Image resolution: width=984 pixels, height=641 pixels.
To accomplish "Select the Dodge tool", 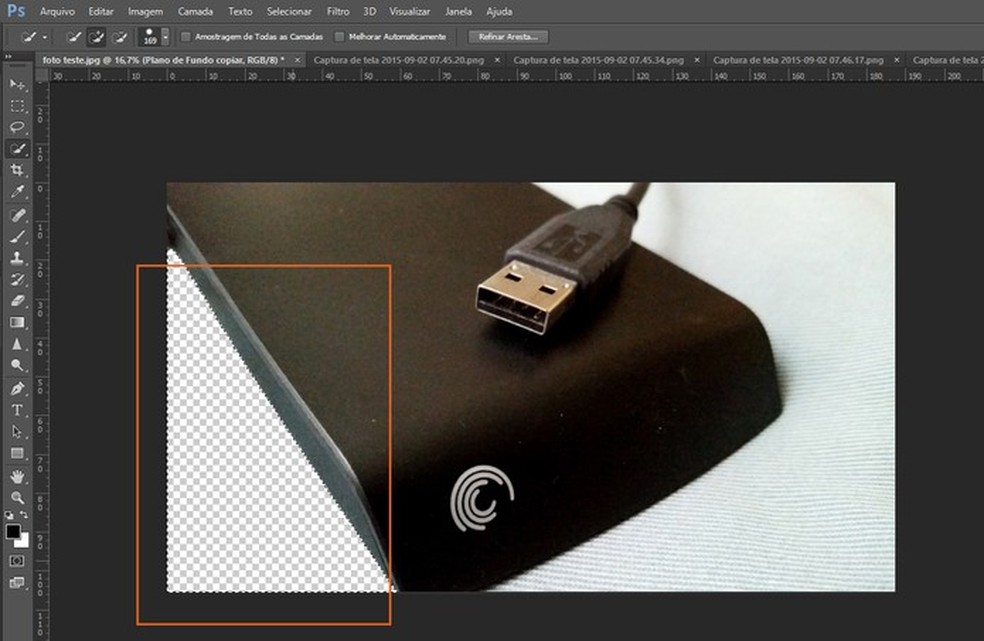I will tap(17, 365).
